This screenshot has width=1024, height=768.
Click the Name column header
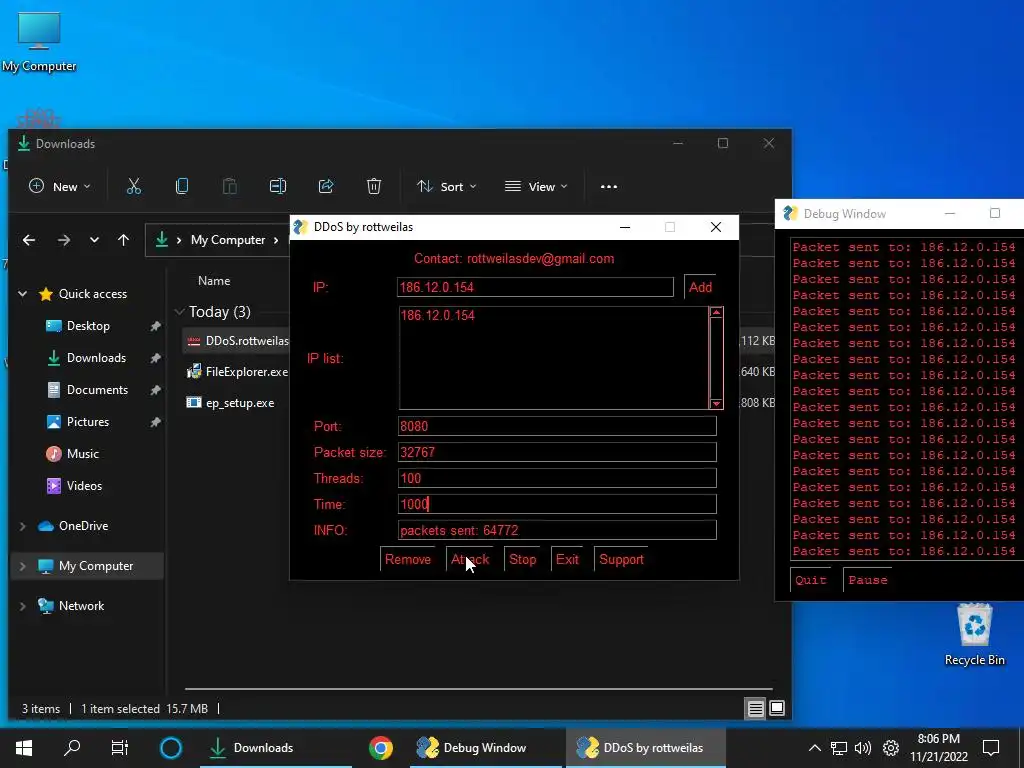tap(214, 281)
